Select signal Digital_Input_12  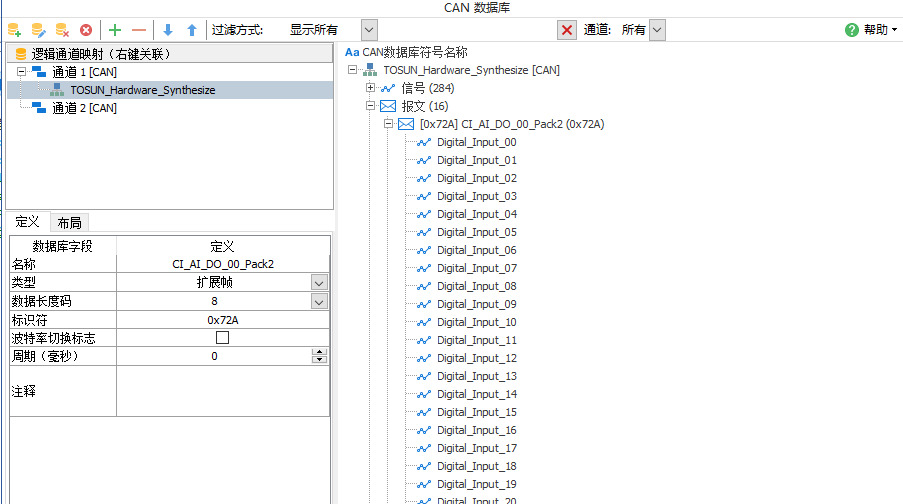476,358
